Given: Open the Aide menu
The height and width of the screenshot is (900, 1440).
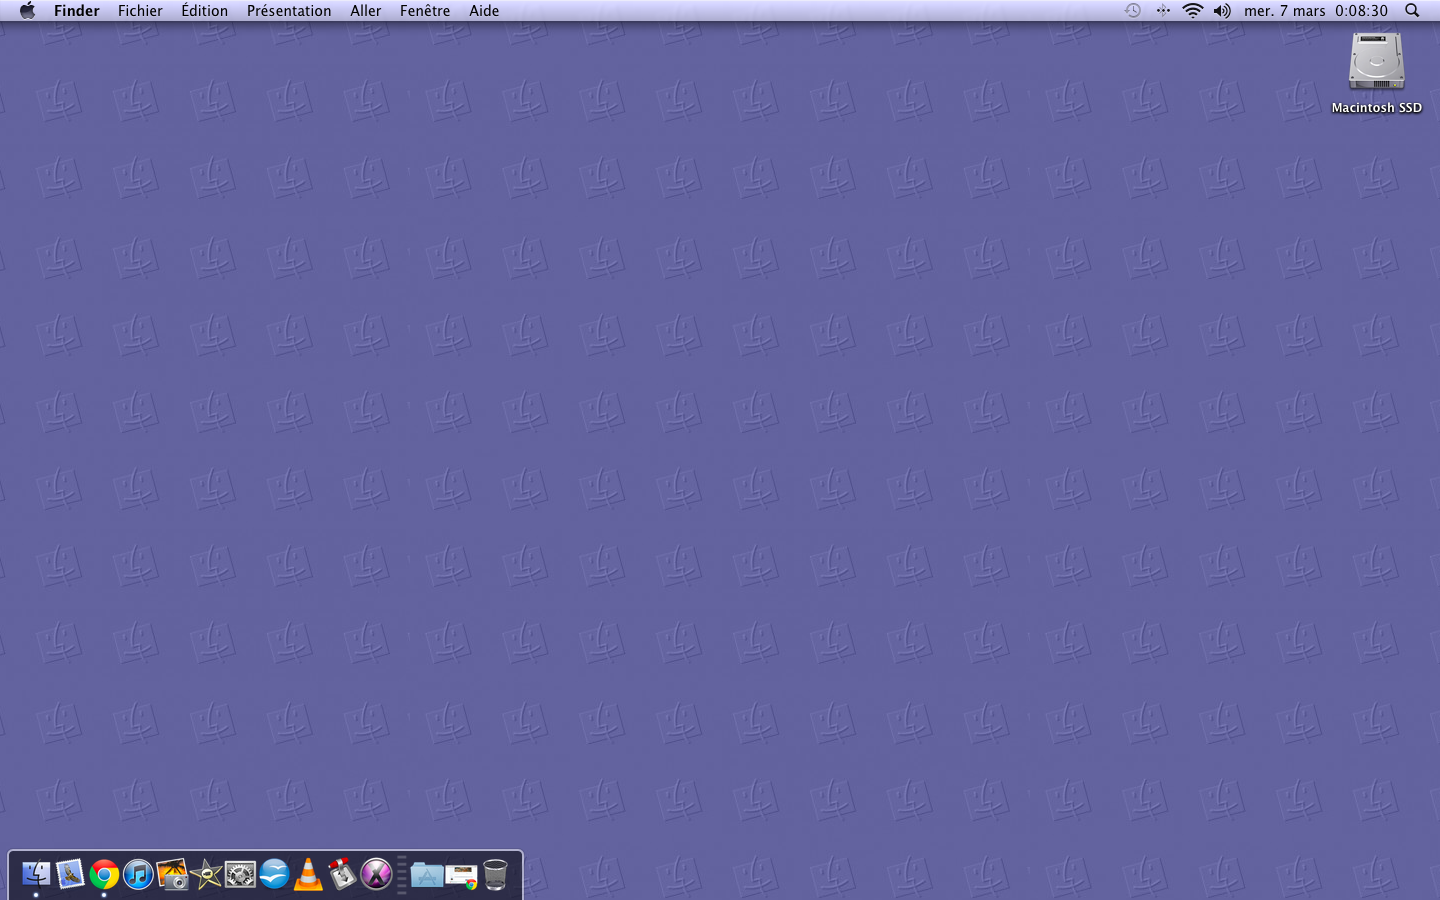Looking at the screenshot, I should [x=484, y=11].
